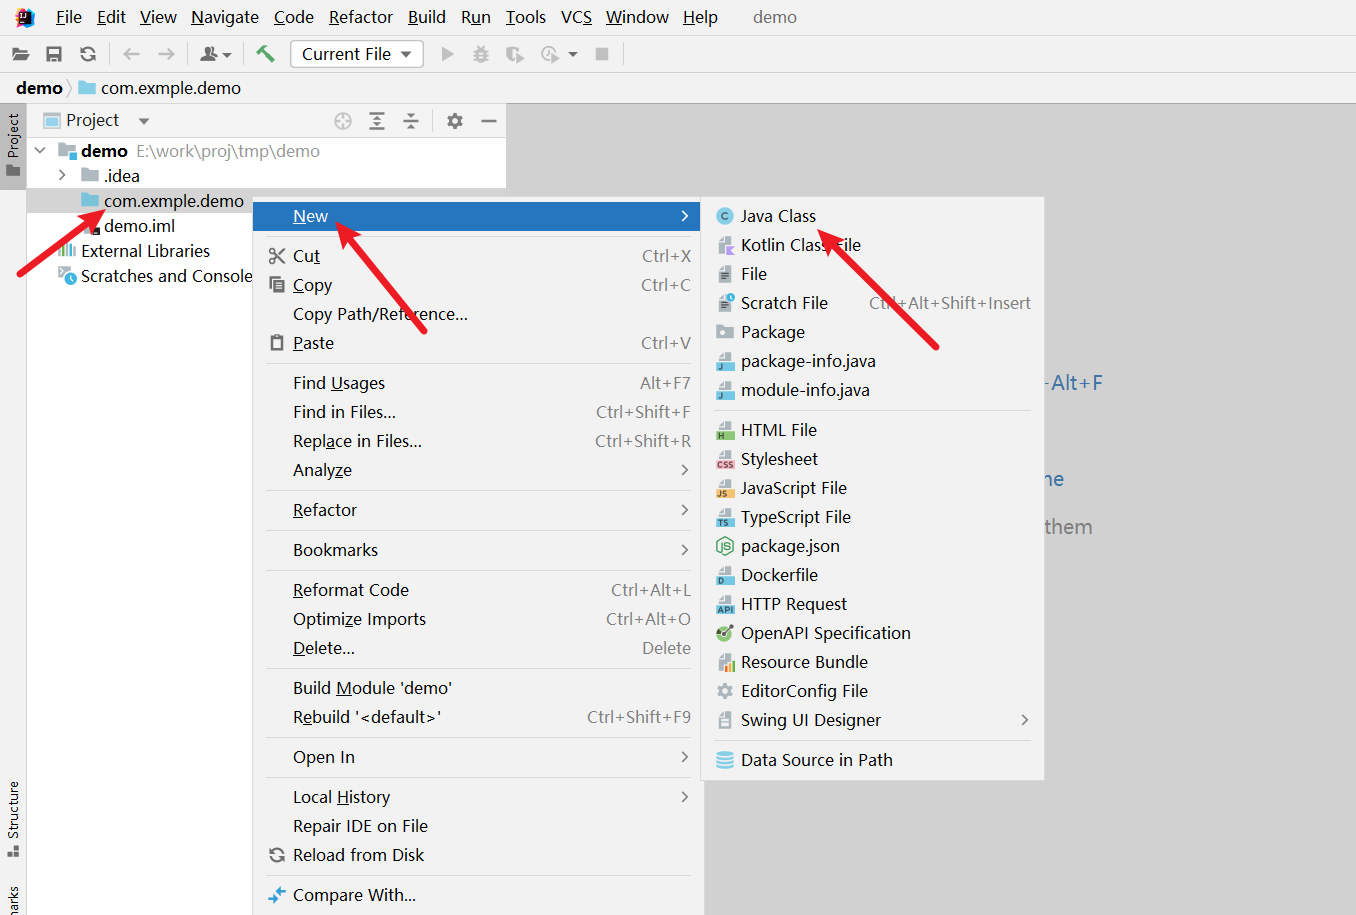Open the Profiler run dropdown arrow

573,54
